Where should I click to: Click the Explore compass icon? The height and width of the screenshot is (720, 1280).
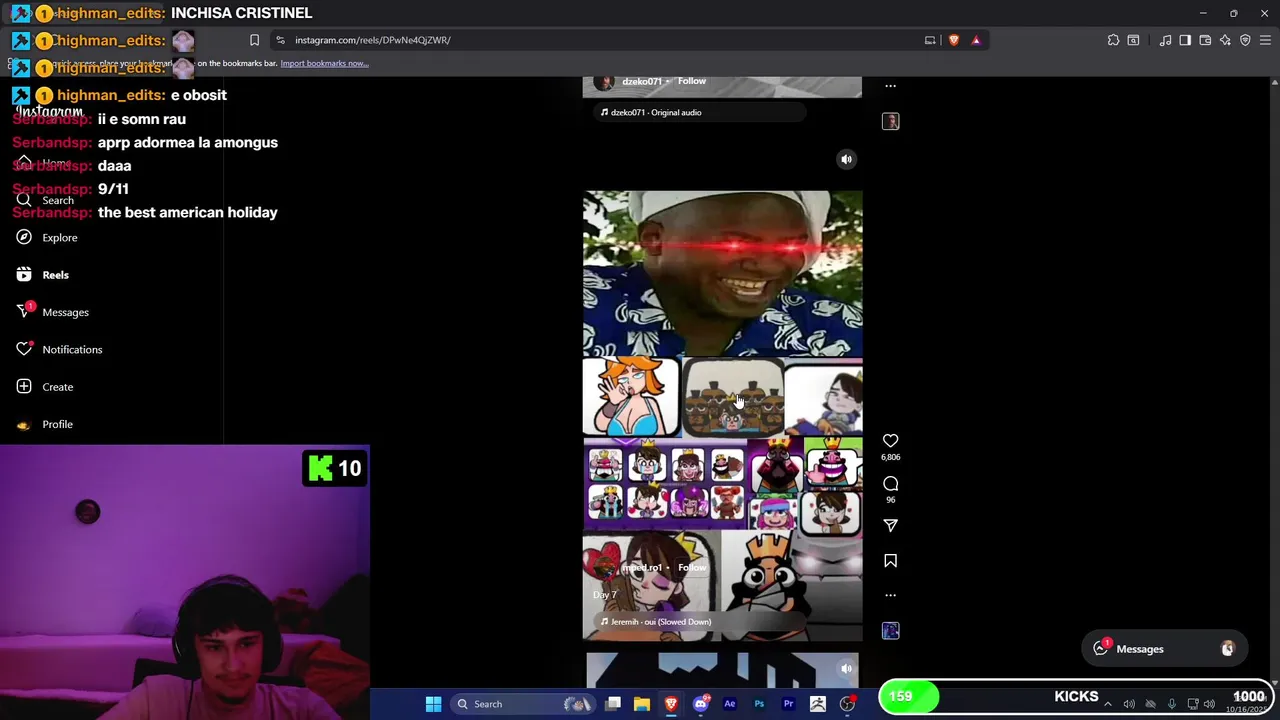24,237
